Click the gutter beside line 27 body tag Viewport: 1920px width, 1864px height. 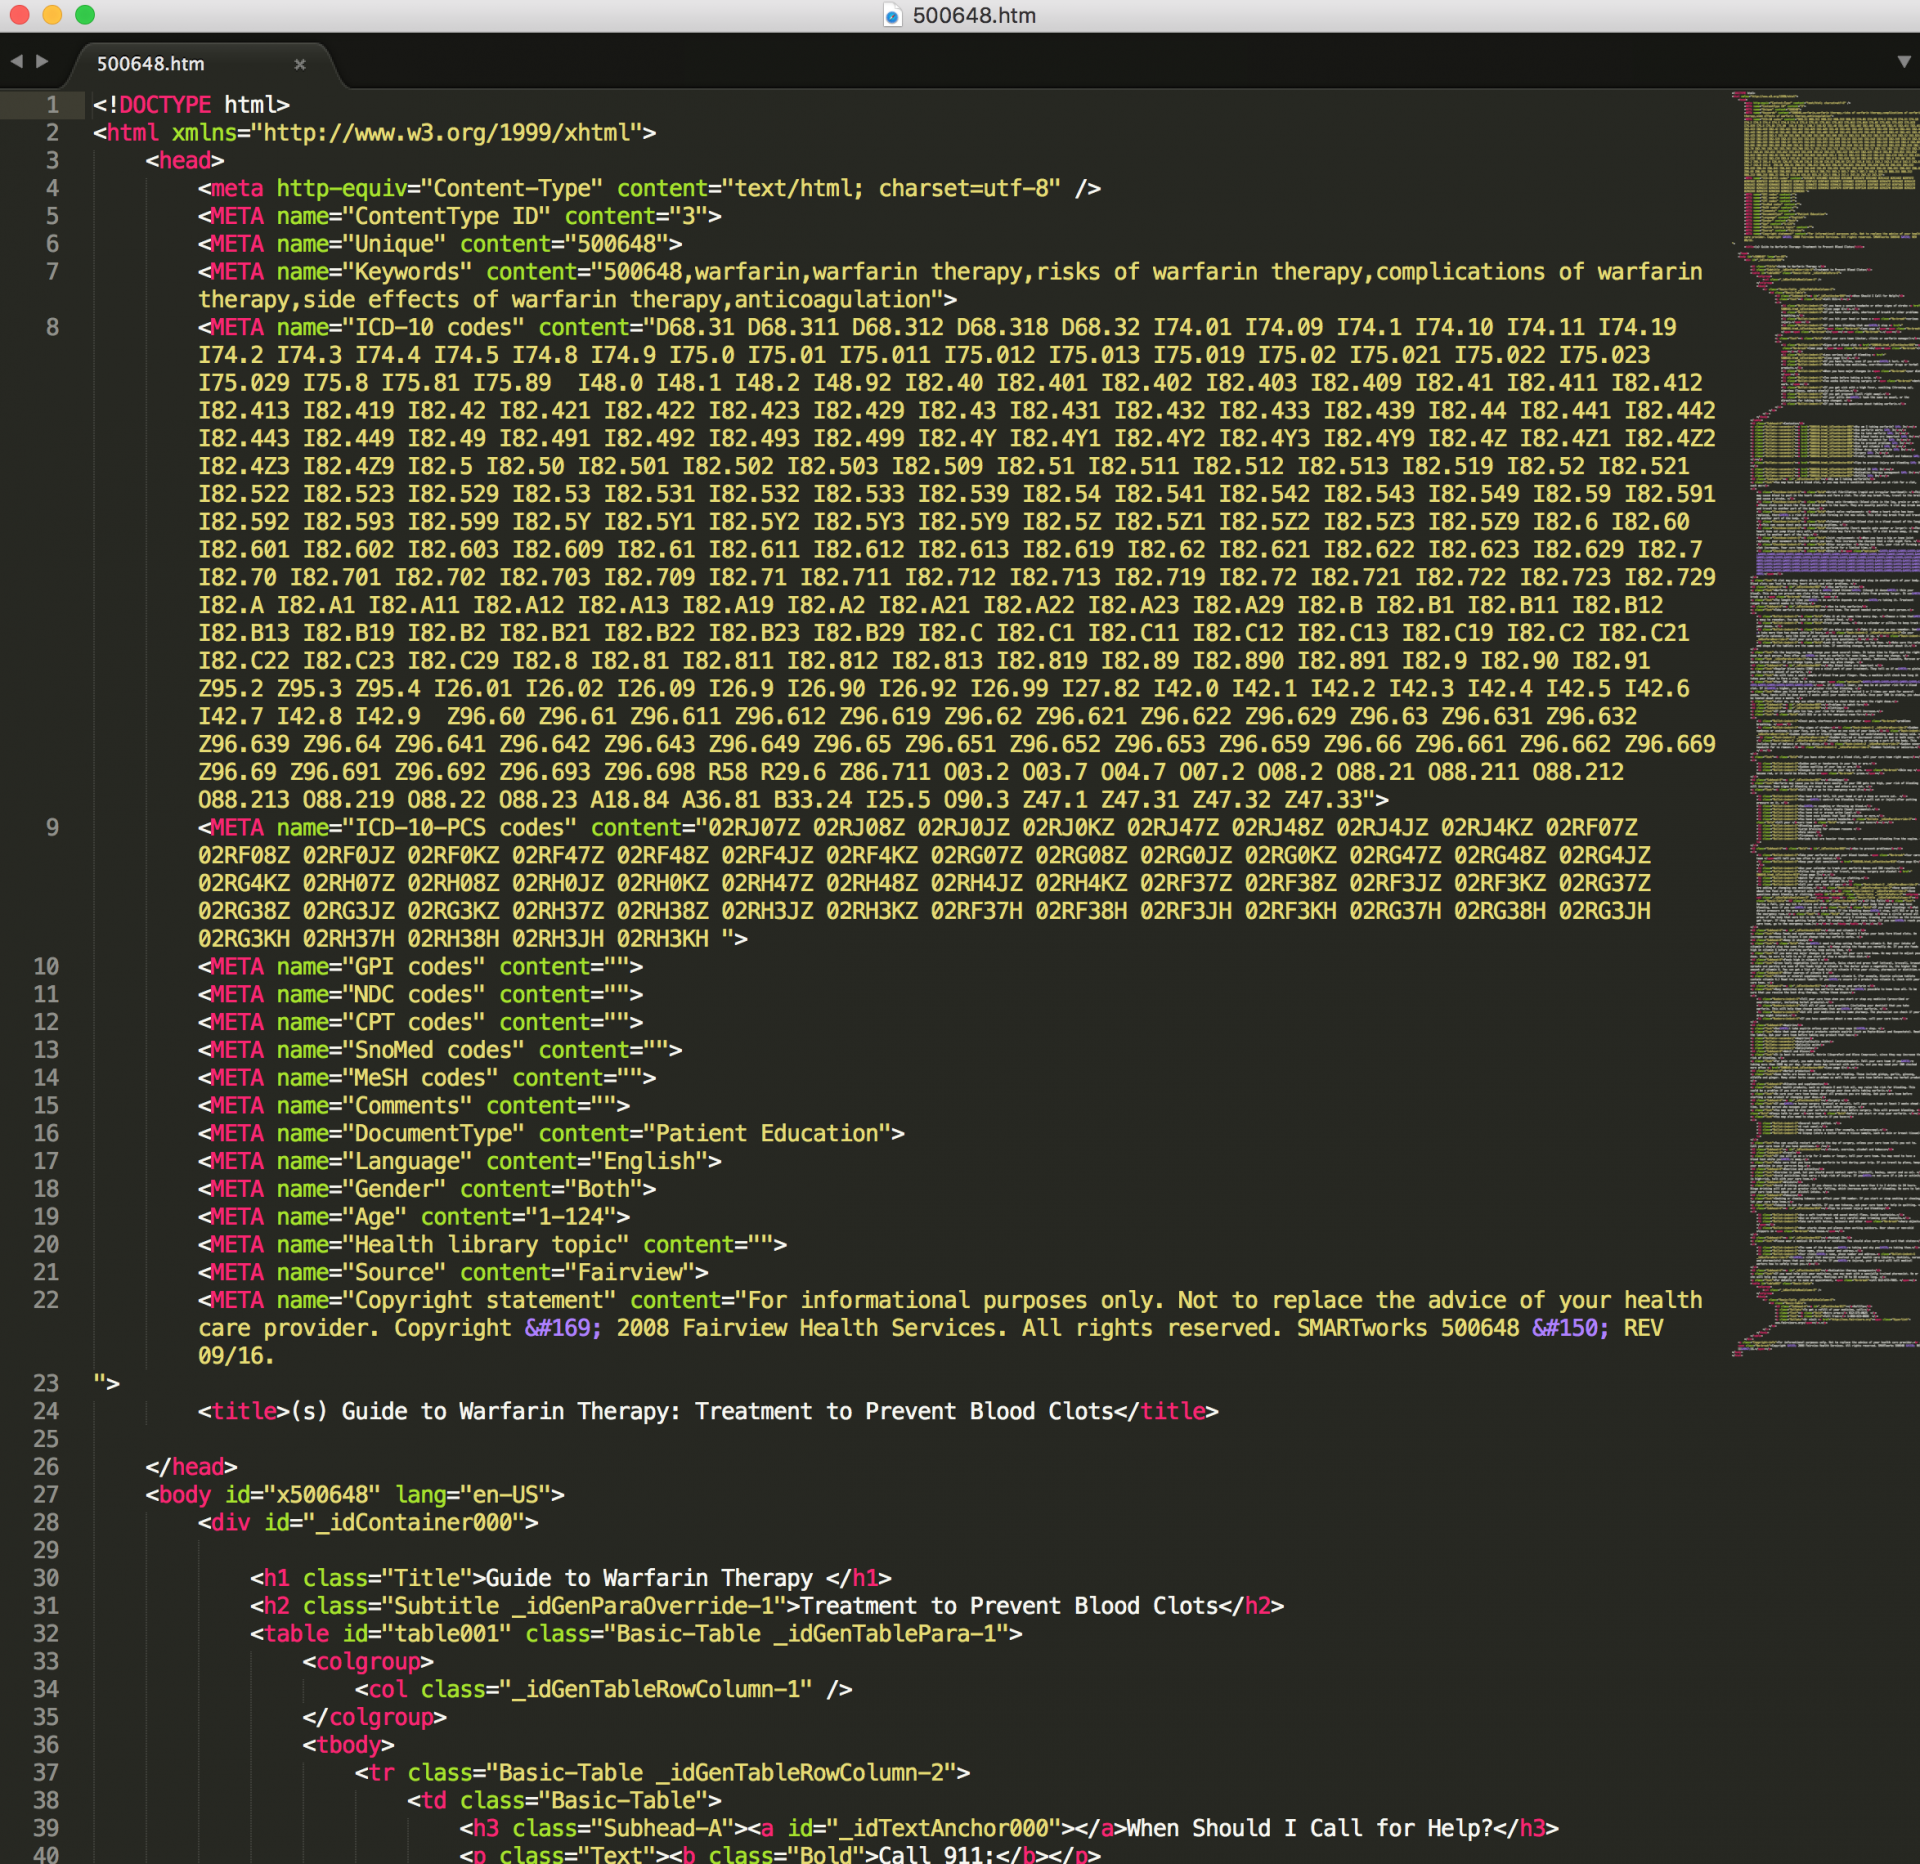point(46,1494)
